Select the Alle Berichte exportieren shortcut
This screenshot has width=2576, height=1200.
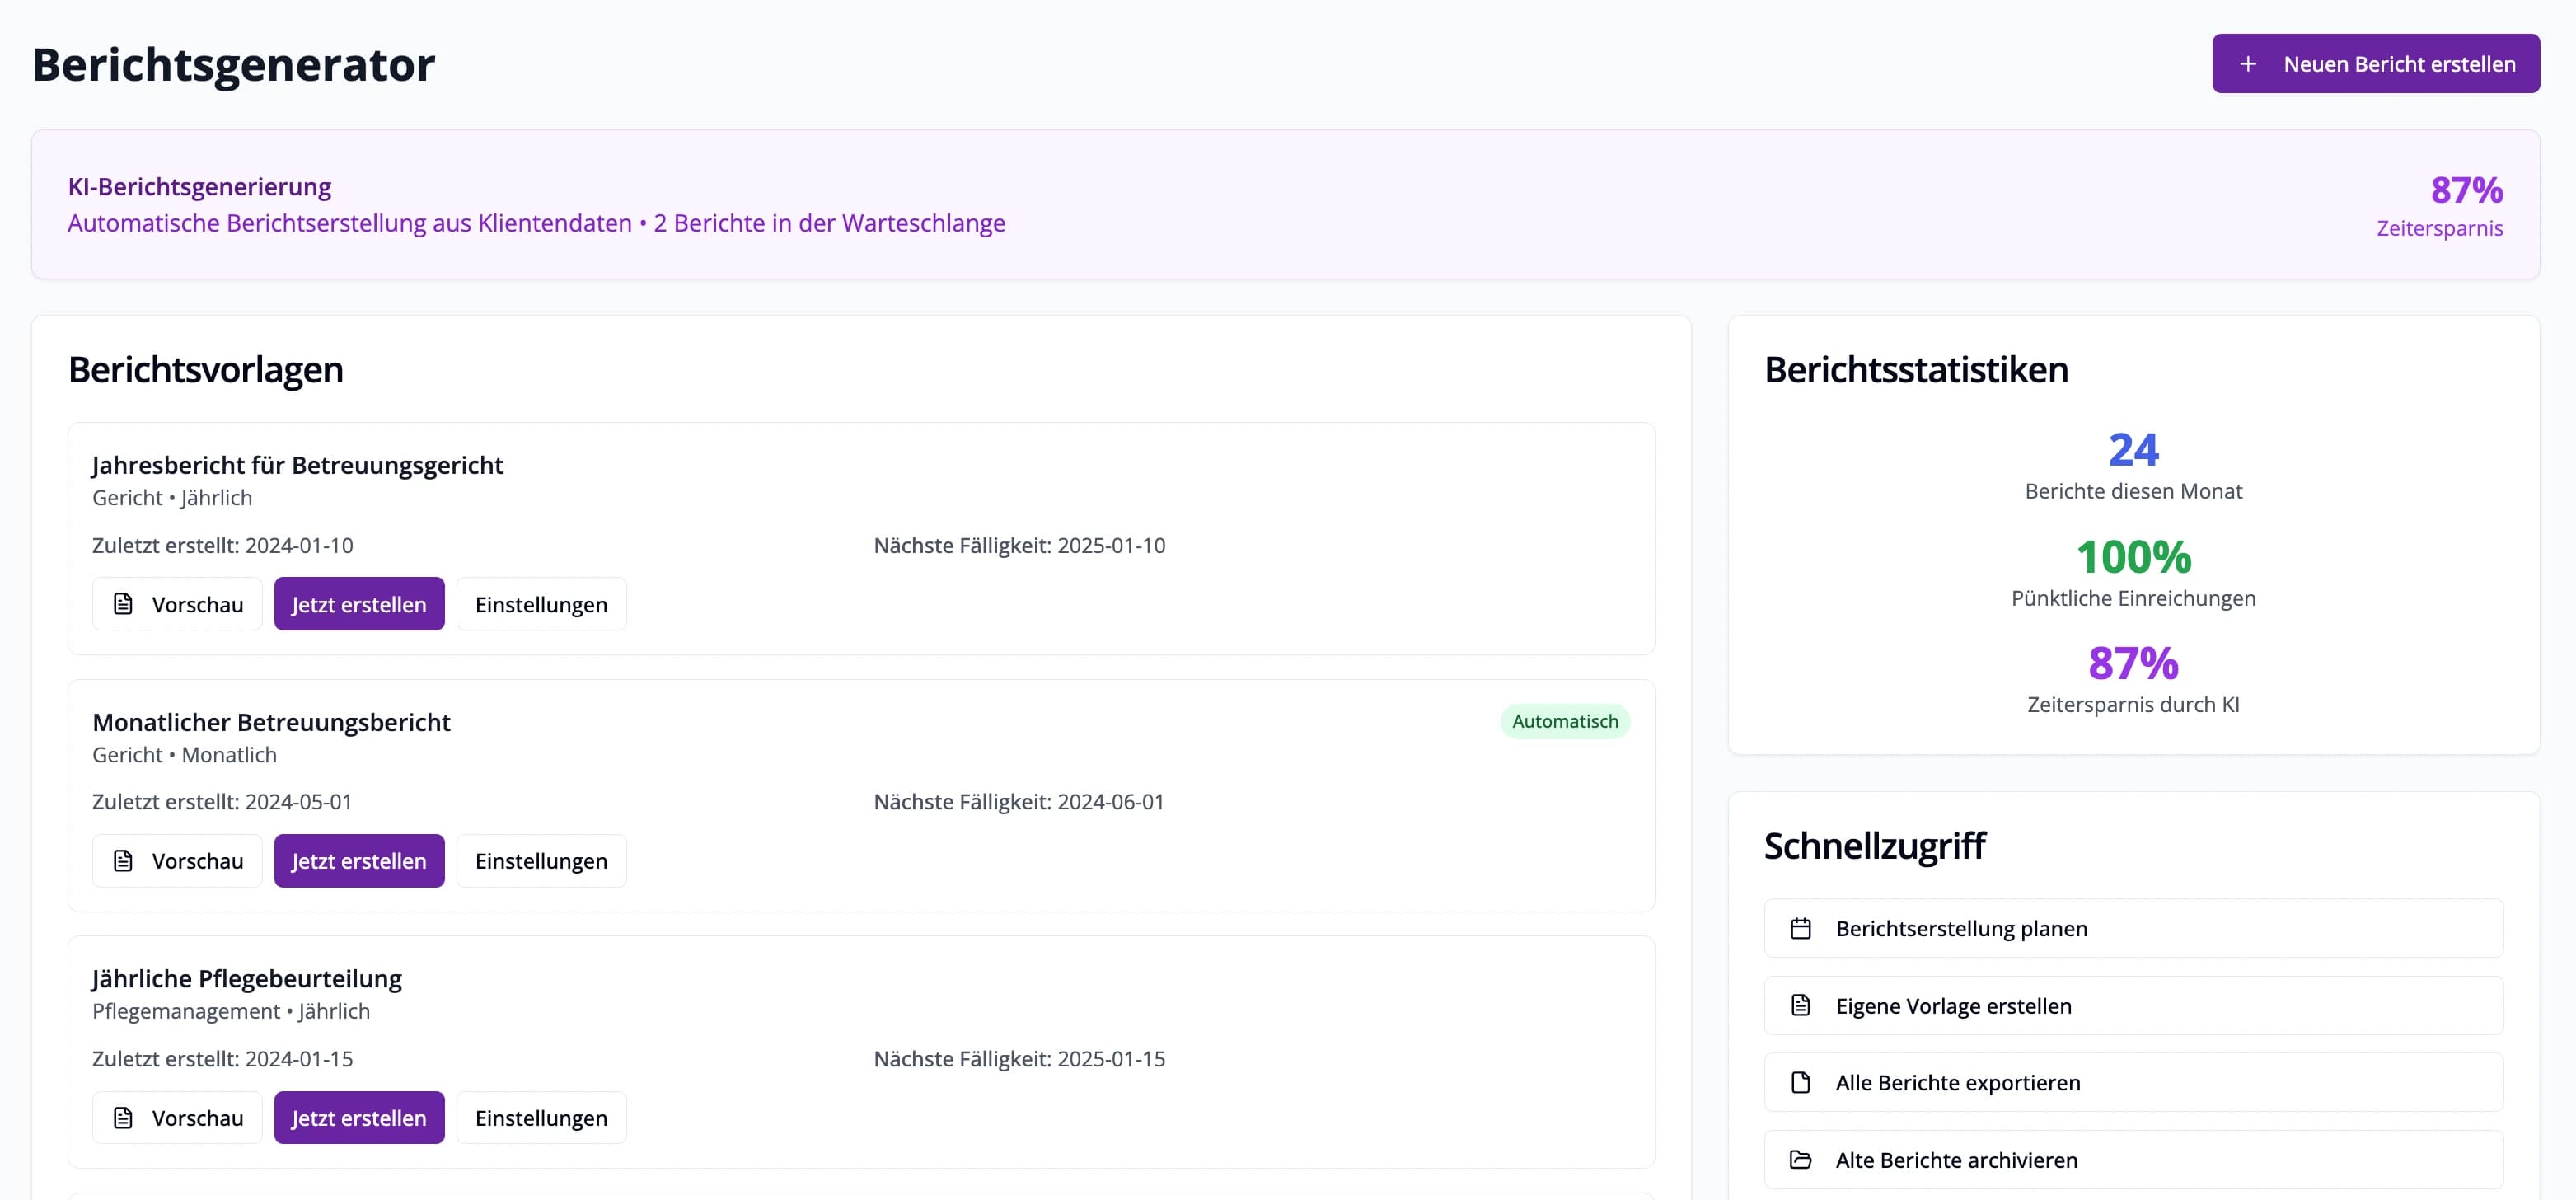pyautogui.click(x=1957, y=1082)
